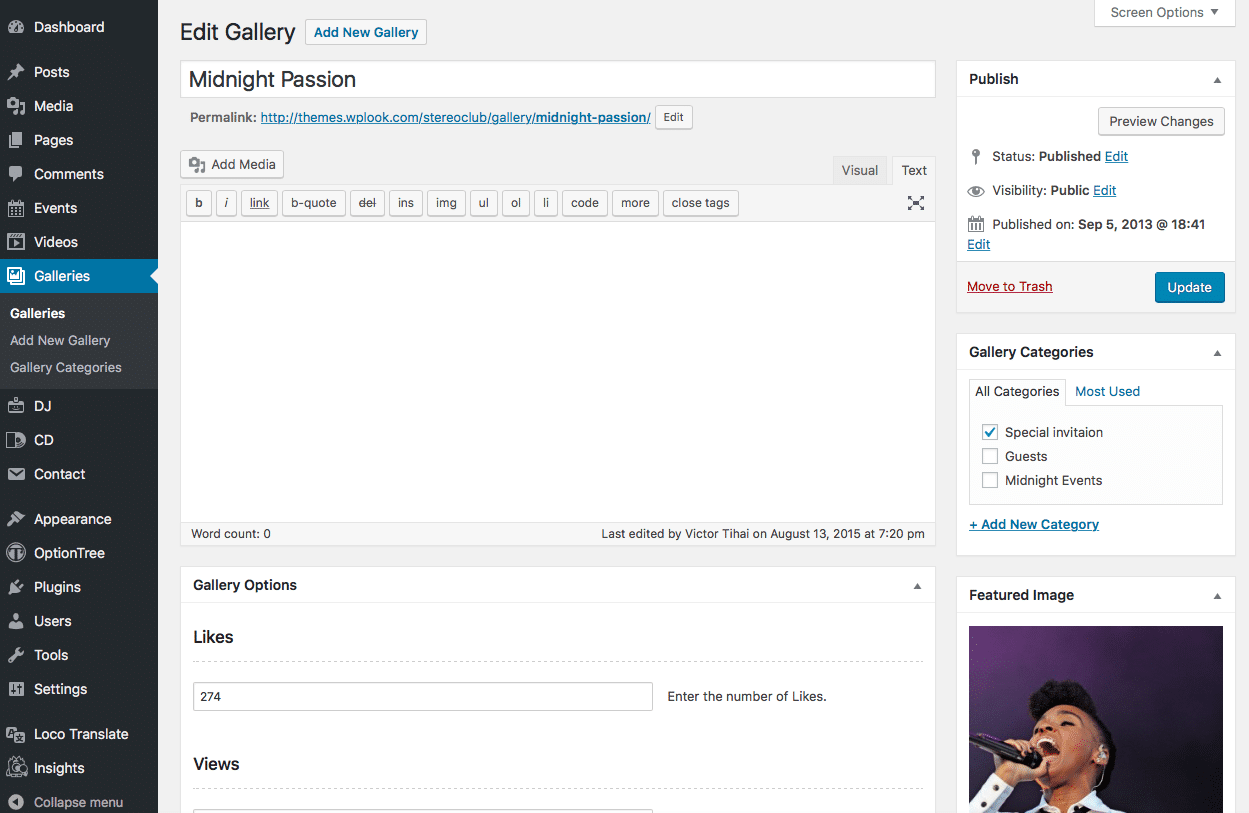Switch to the Visual editor tab

pos(860,170)
